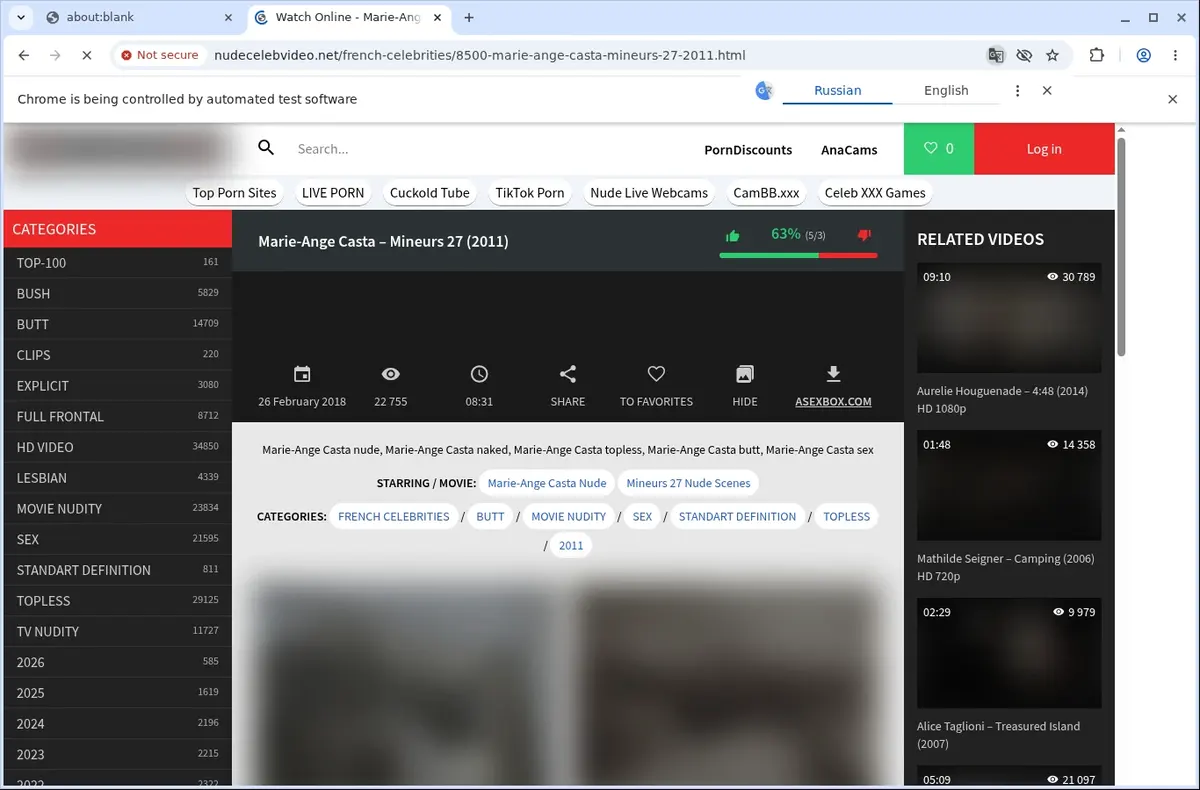
Task: Open the CamBB.xxx pill link
Action: coord(766,193)
